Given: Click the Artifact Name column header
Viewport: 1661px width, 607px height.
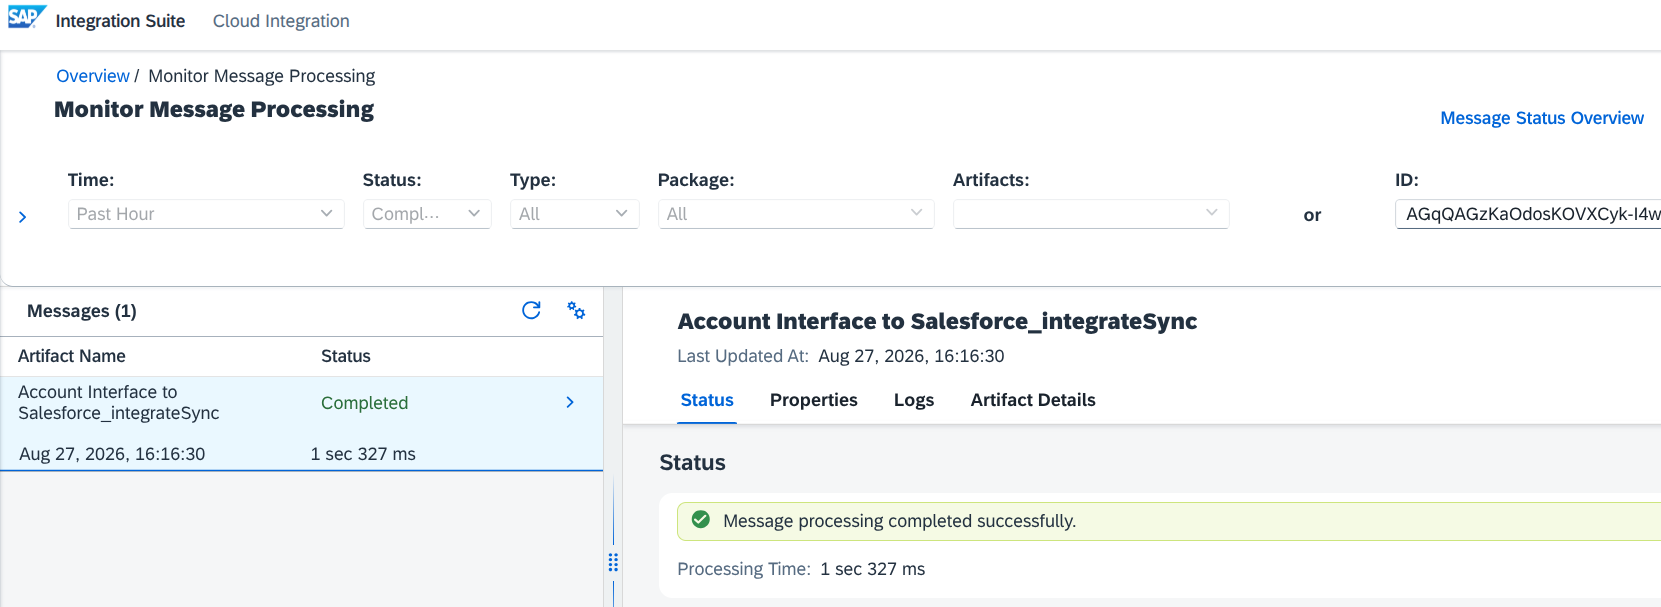Looking at the screenshot, I should click(x=72, y=356).
